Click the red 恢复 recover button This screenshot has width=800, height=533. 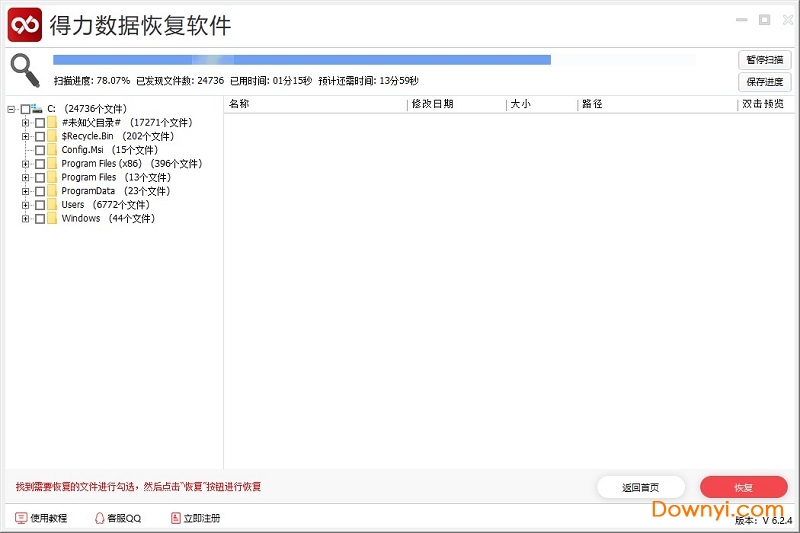743,487
